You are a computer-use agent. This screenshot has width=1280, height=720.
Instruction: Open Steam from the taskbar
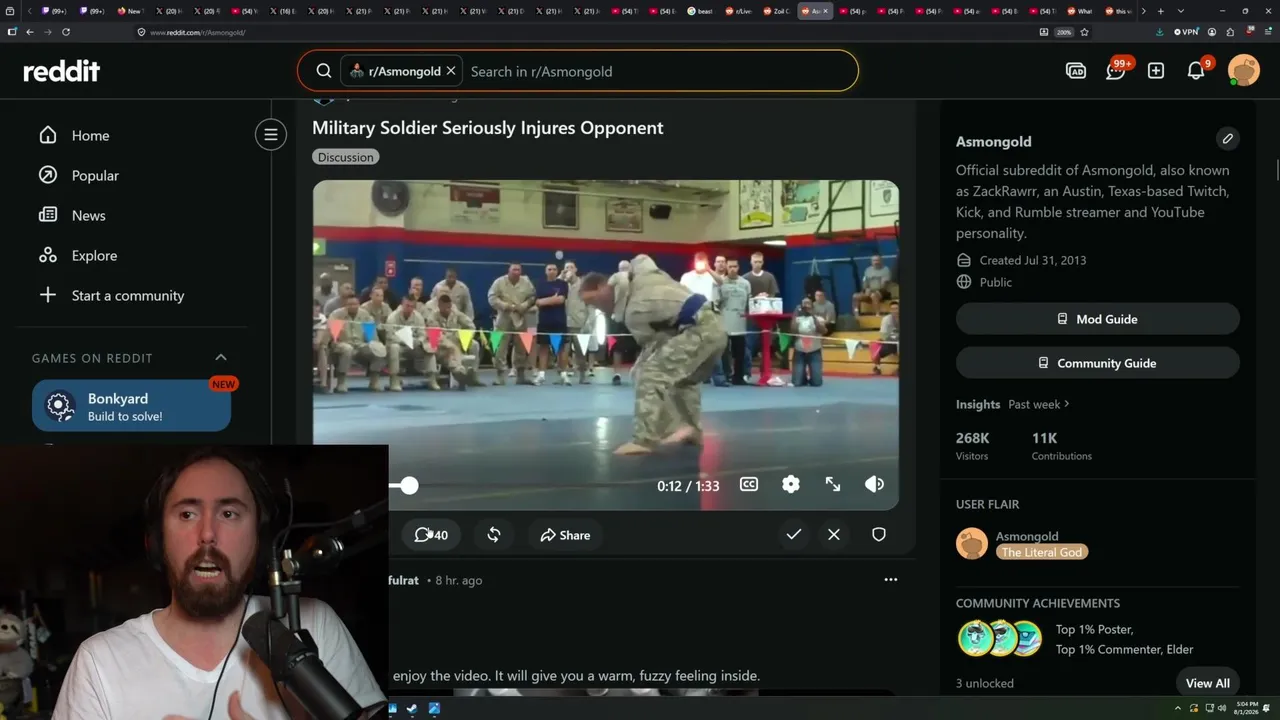click(x=413, y=709)
